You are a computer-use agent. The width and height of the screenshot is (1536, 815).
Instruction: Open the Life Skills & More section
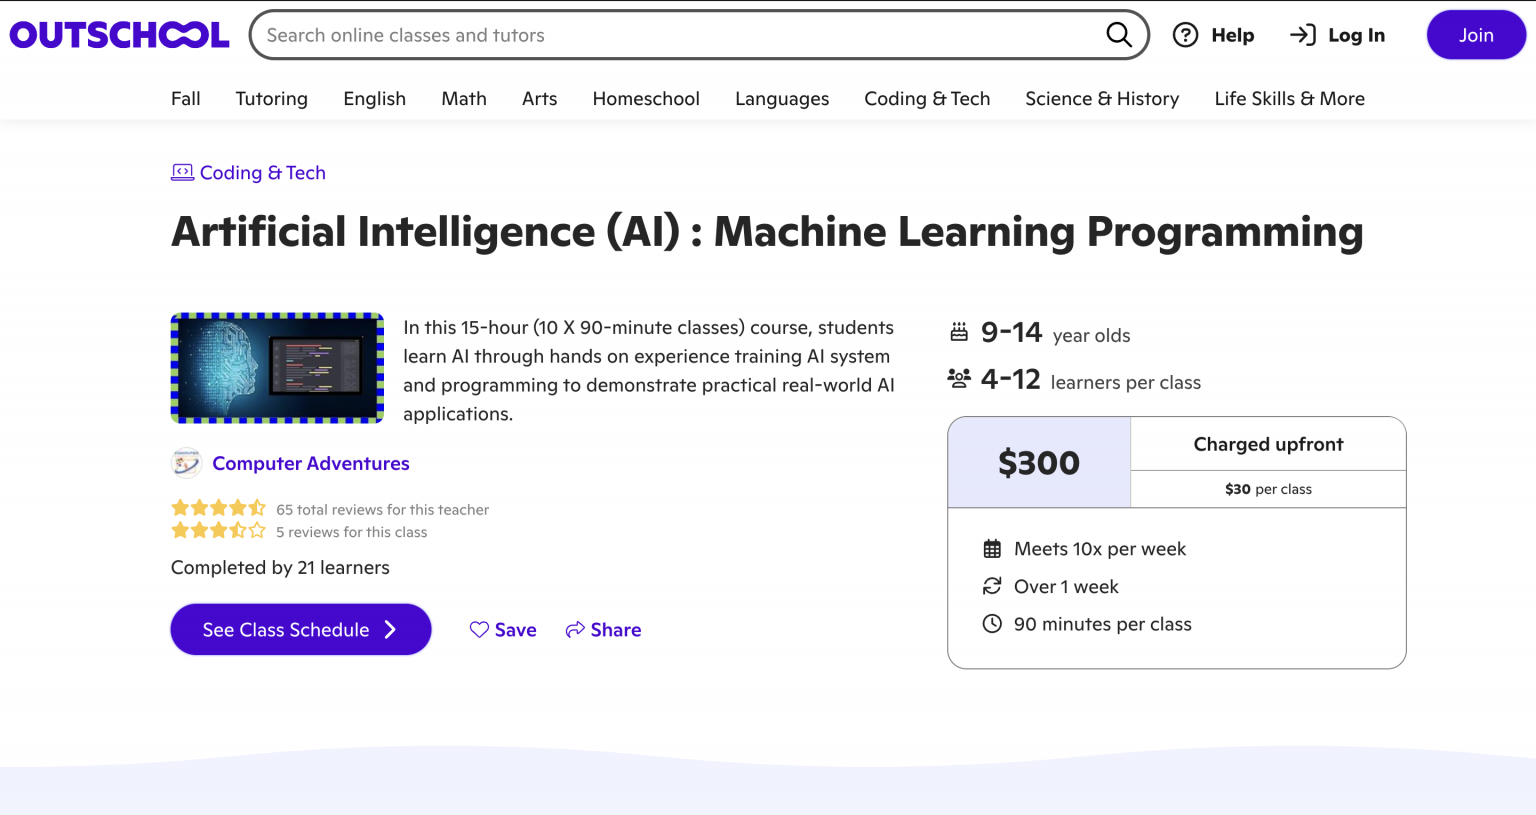tap(1289, 98)
